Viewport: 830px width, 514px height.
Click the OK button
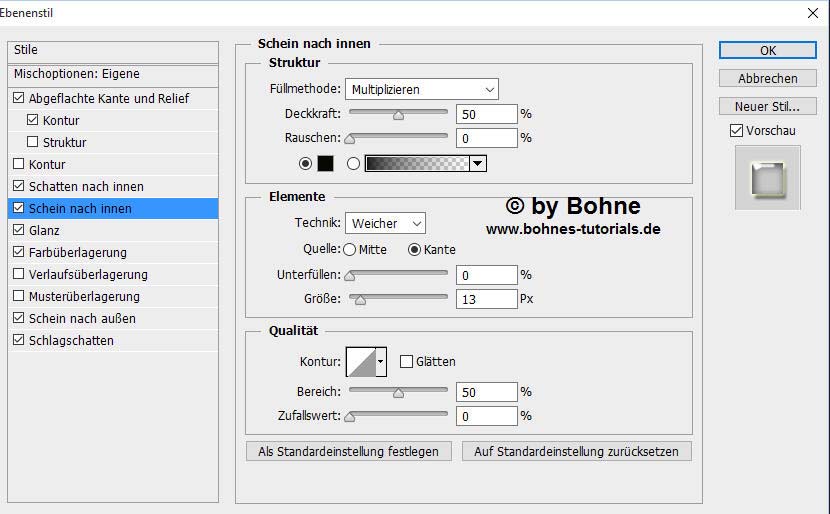pyautogui.click(x=767, y=50)
